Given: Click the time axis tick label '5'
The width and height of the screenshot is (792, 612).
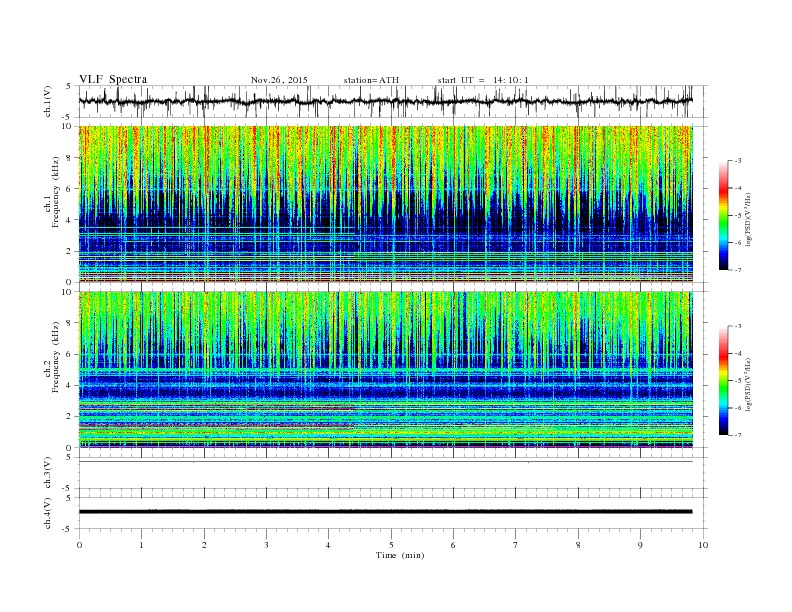Looking at the screenshot, I should point(391,545).
